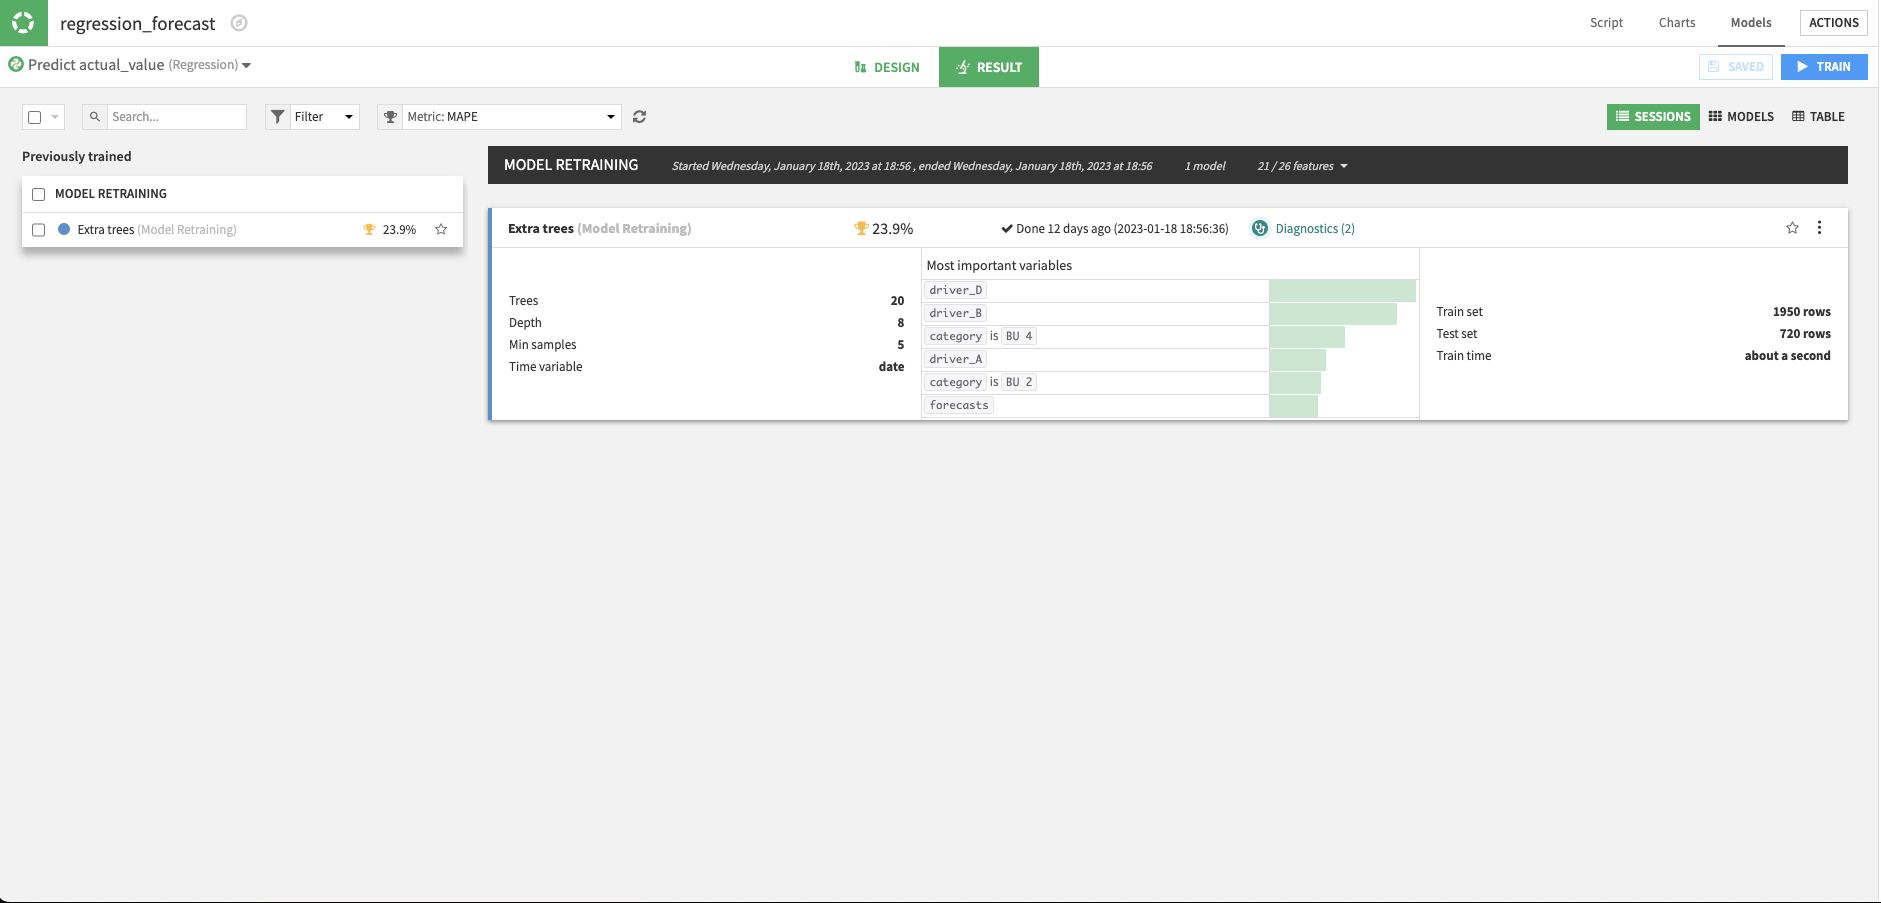Expand the 21/26 features dropdown
Viewport: 1881px width, 903px height.
(1301, 165)
